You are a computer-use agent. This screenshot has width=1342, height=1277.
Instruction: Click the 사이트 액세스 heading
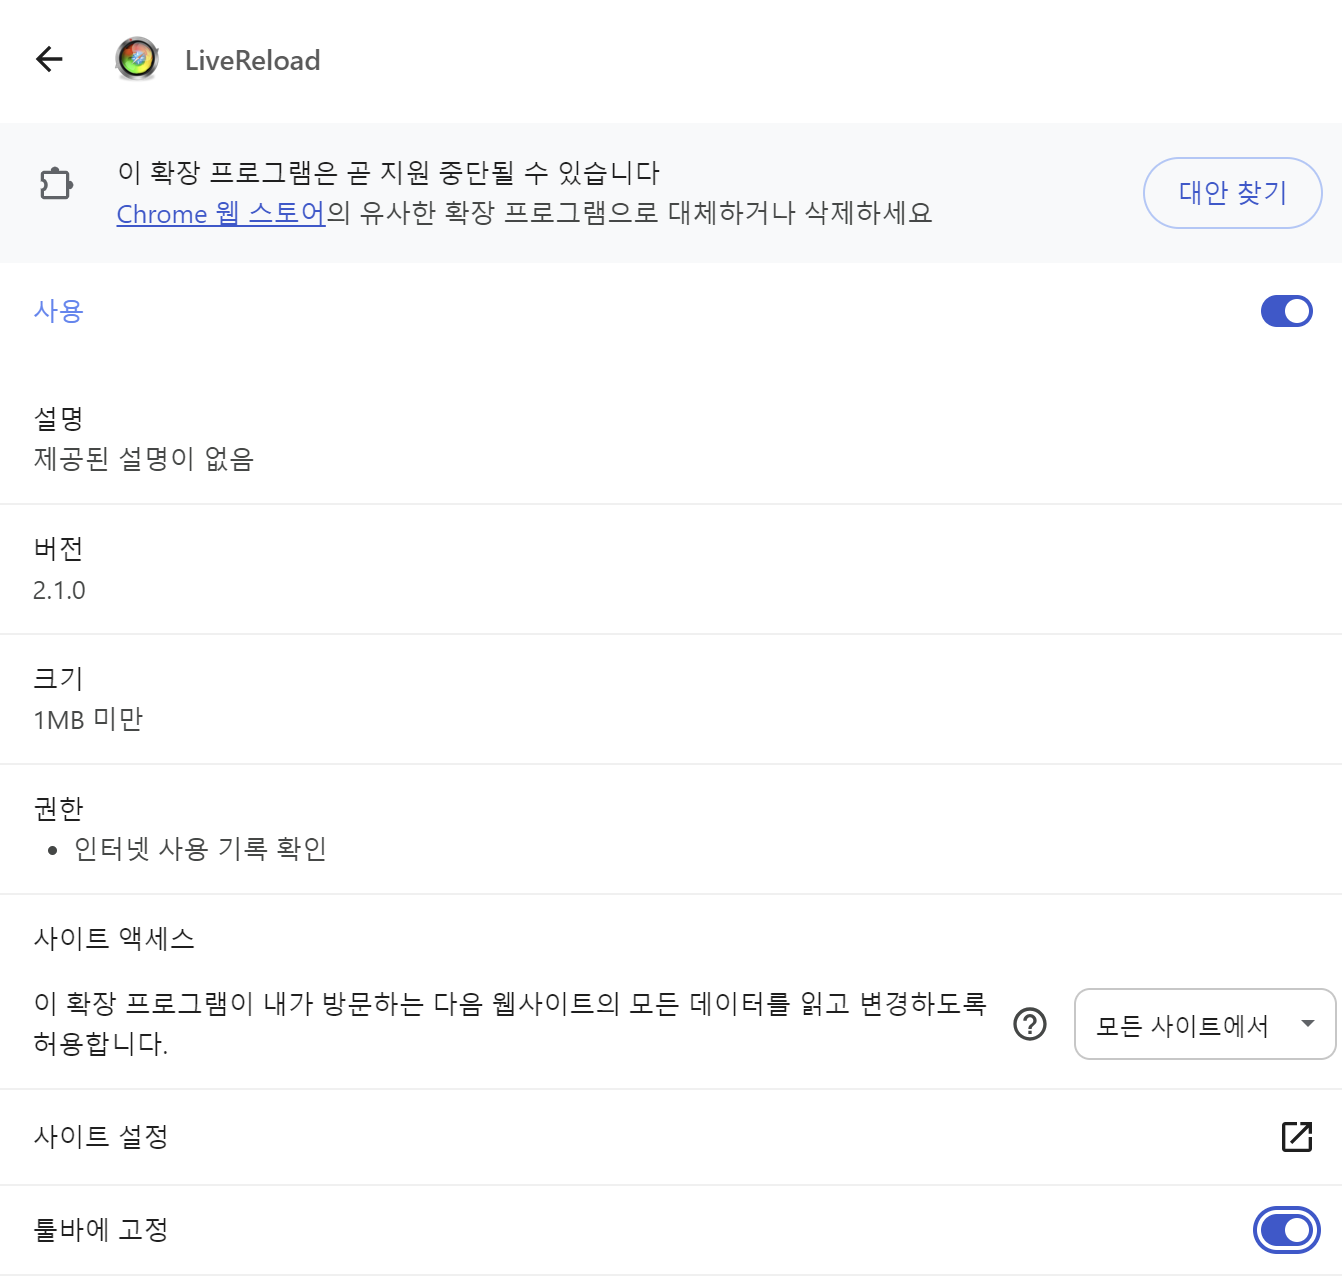[x=114, y=938]
